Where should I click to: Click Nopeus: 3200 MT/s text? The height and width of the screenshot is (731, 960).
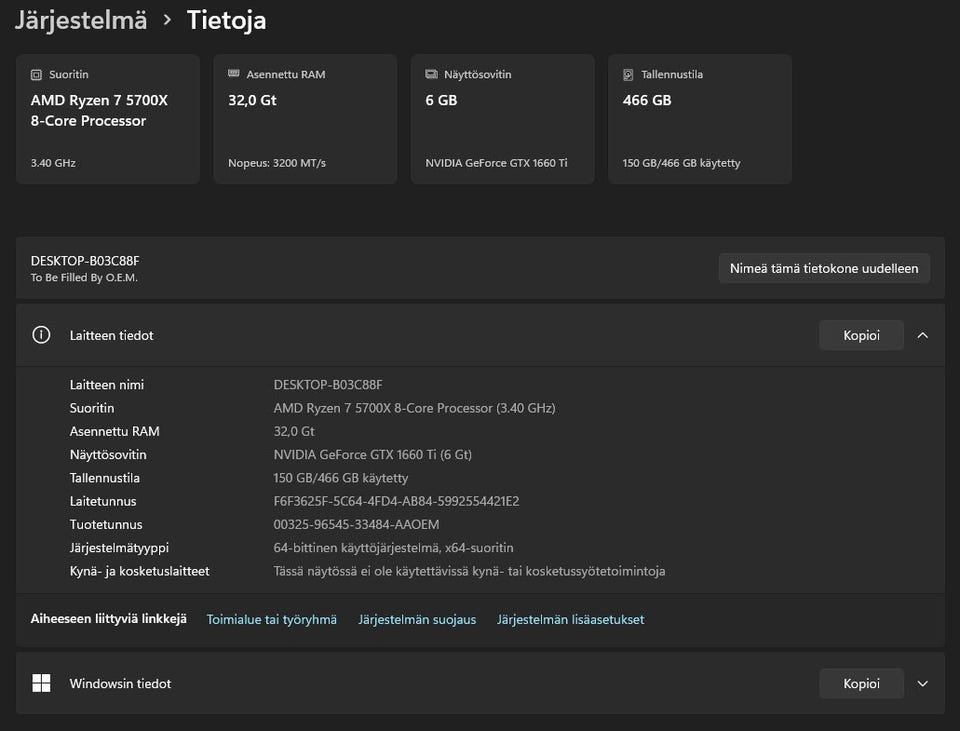[277, 163]
